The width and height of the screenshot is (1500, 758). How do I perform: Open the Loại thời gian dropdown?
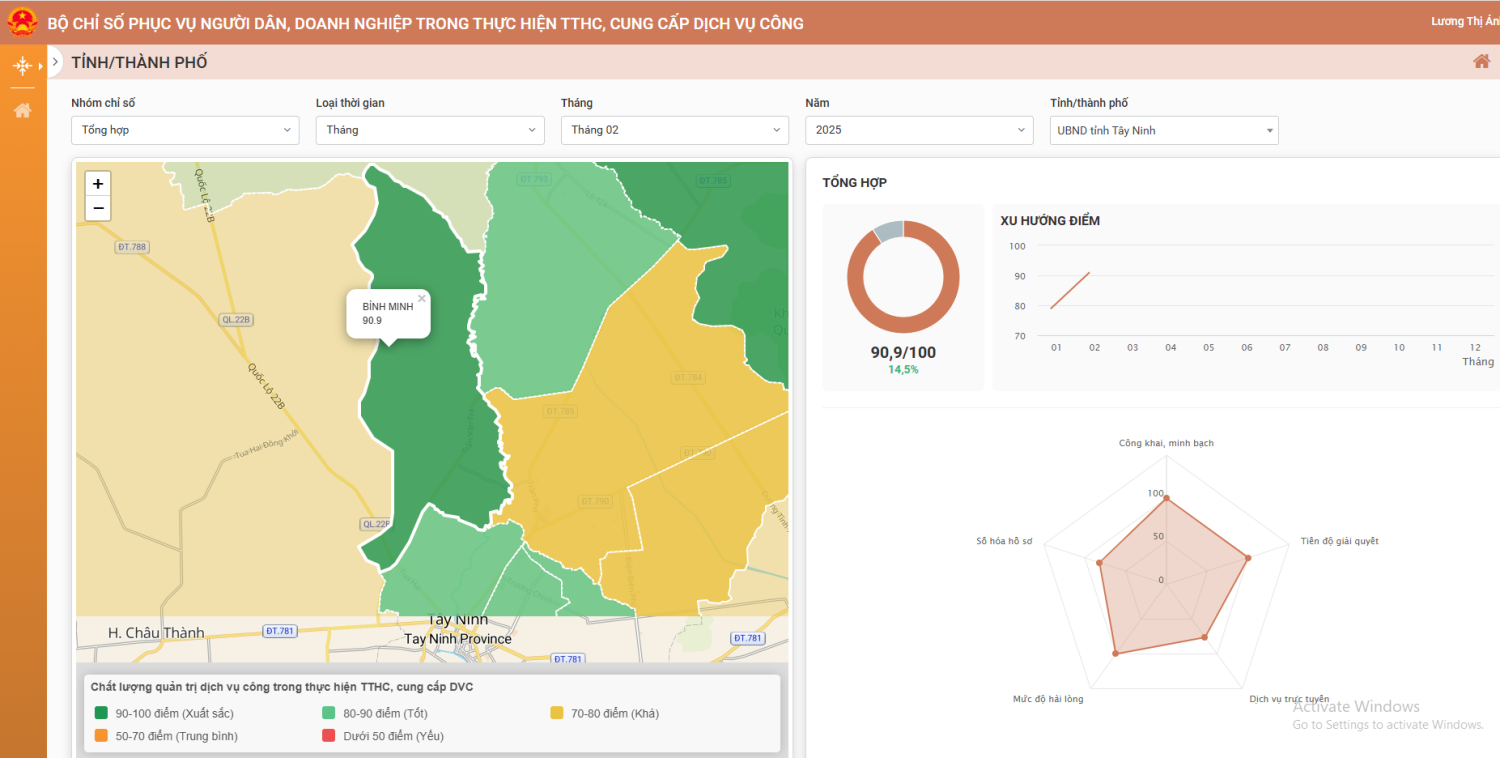[x=430, y=130]
